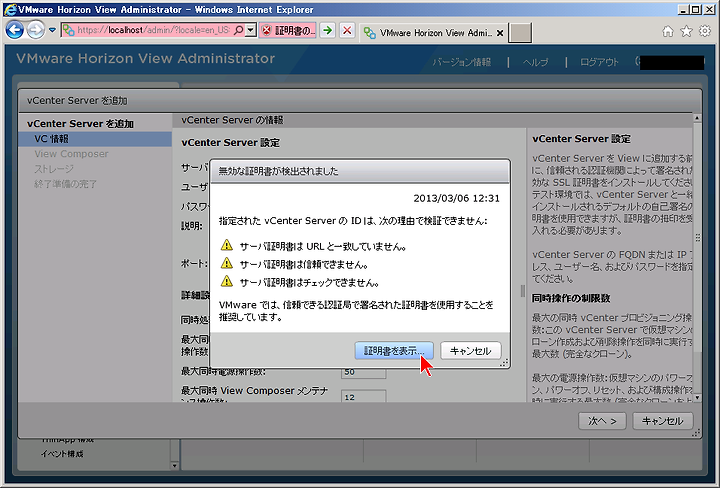Minimize the Internet Explorer window
This screenshot has height=488, width=720.
[683, 9]
